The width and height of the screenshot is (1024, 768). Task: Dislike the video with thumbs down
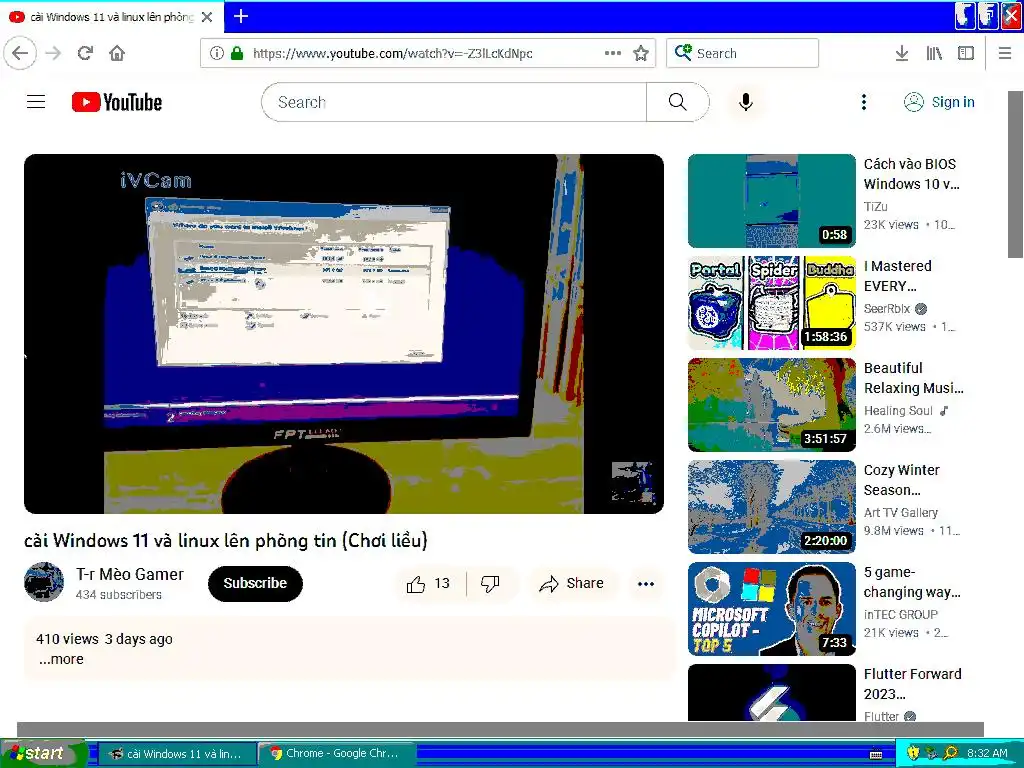coord(490,583)
